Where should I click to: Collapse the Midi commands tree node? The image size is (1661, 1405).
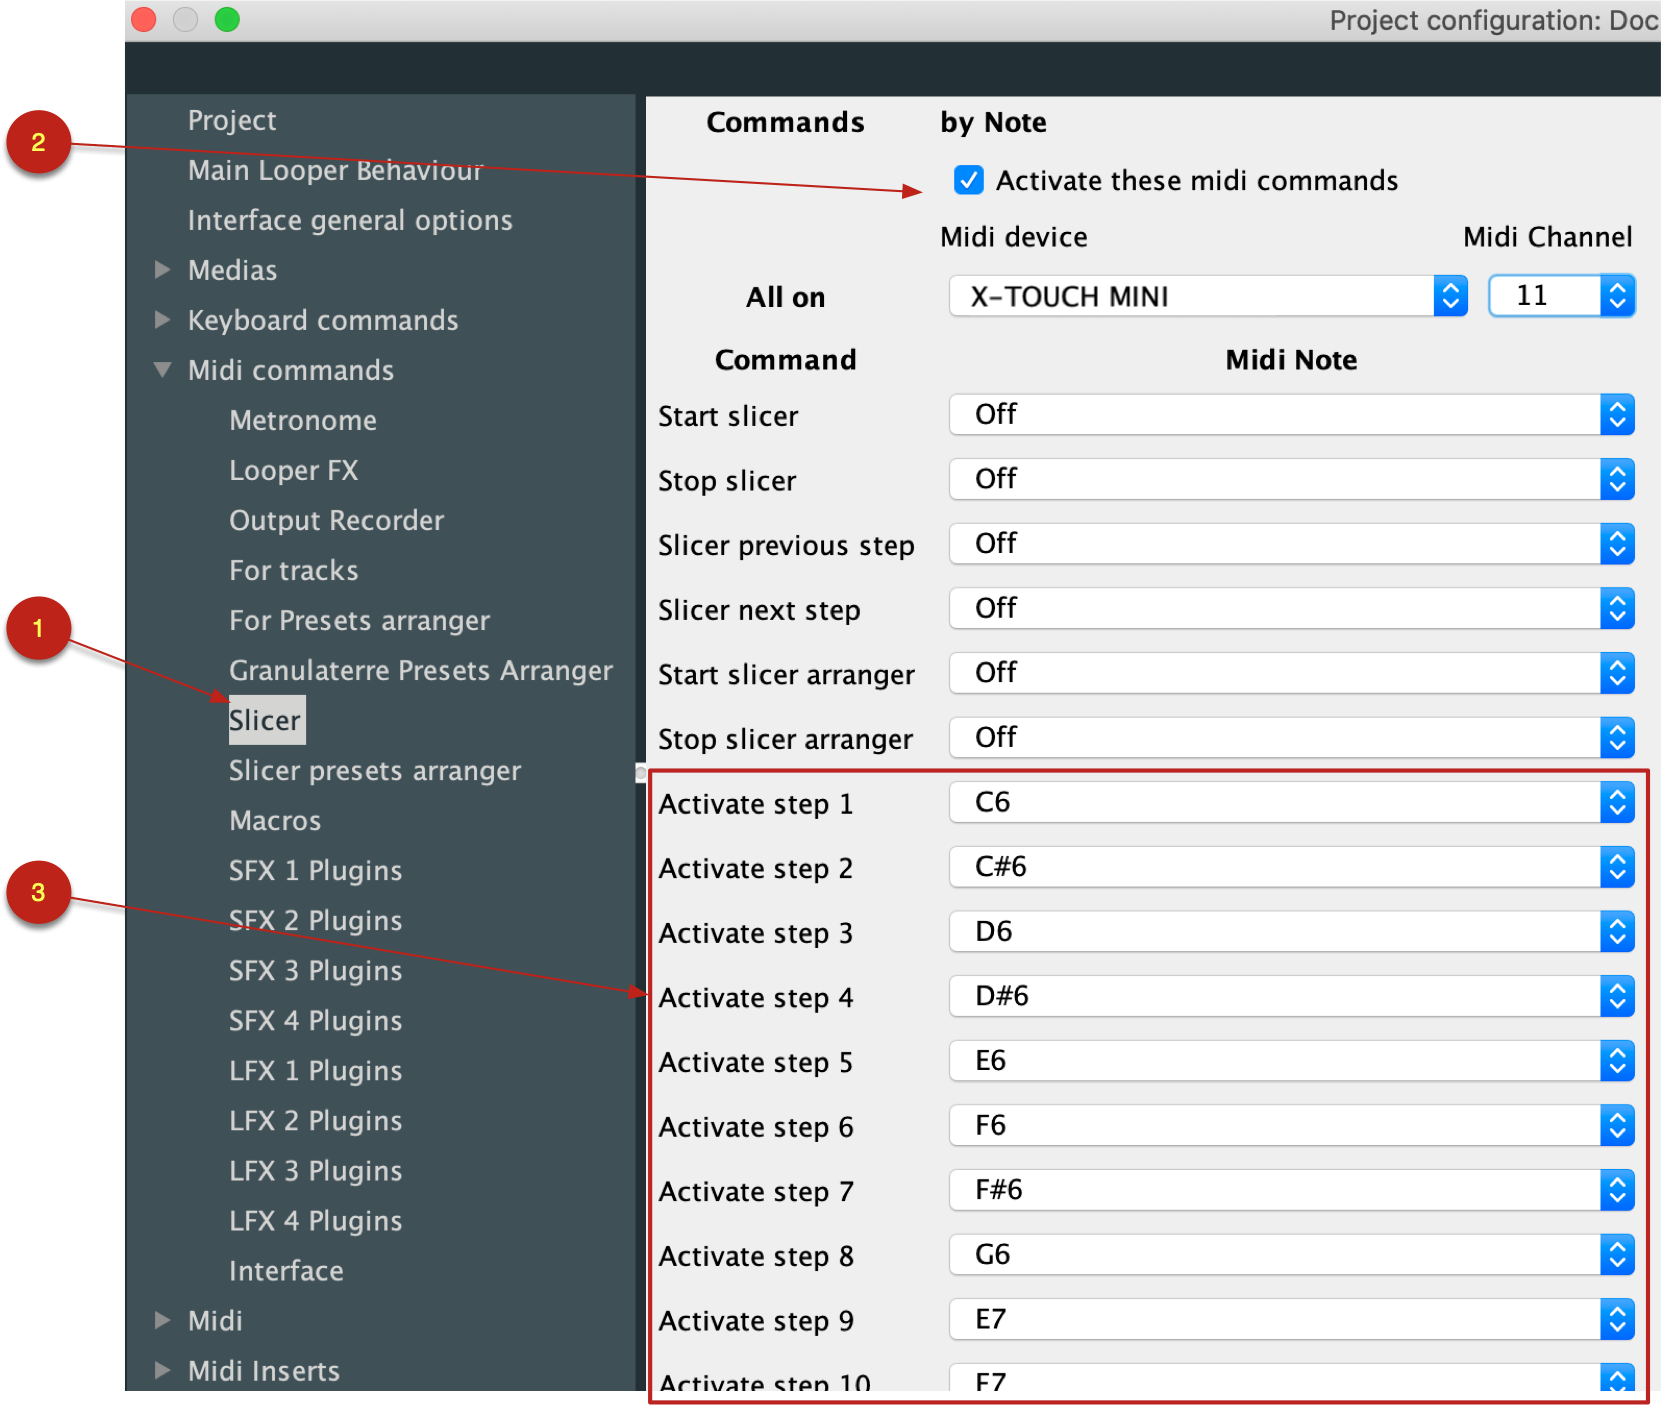pos(162,370)
